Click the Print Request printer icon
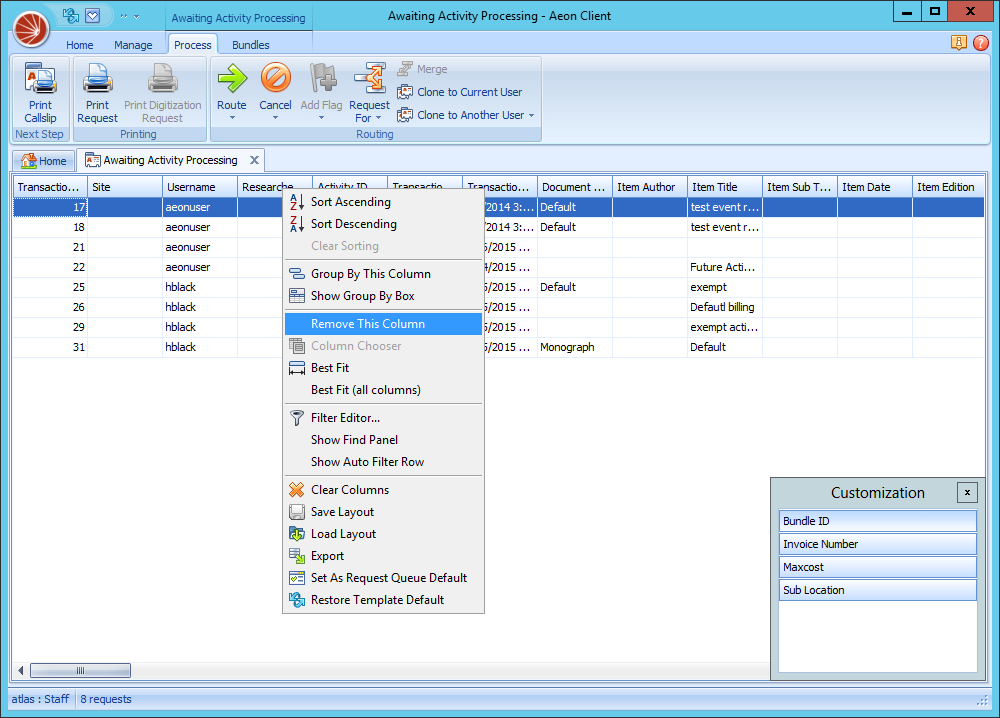 tap(97, 79)
